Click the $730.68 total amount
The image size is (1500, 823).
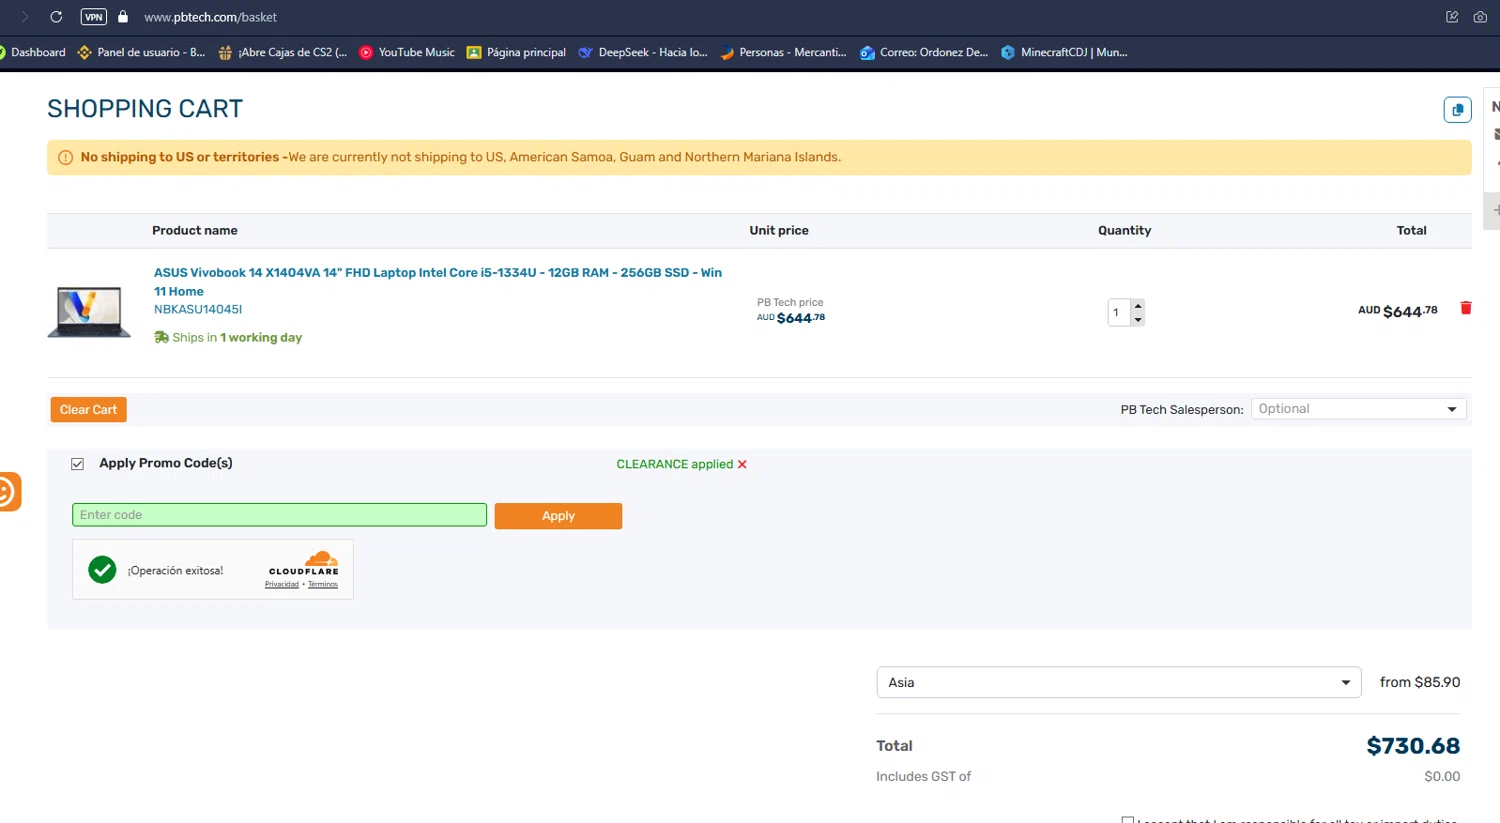tap(1413, 746)
